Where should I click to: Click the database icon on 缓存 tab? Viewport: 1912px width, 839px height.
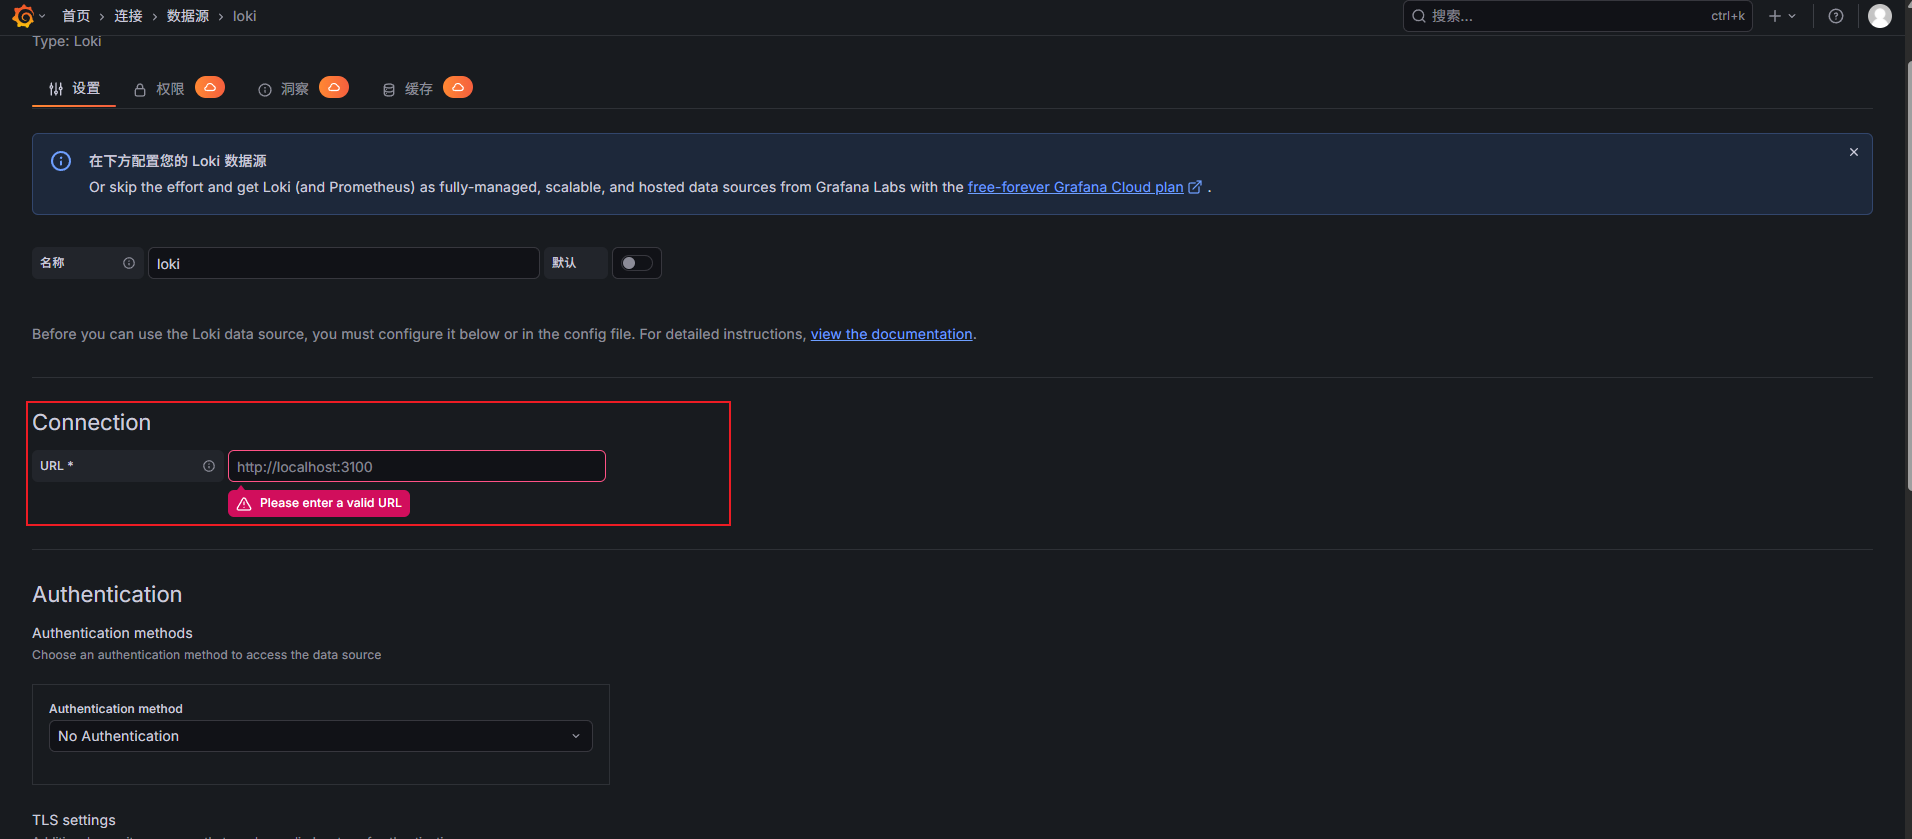pyautogui.click(x=389, y=90)
